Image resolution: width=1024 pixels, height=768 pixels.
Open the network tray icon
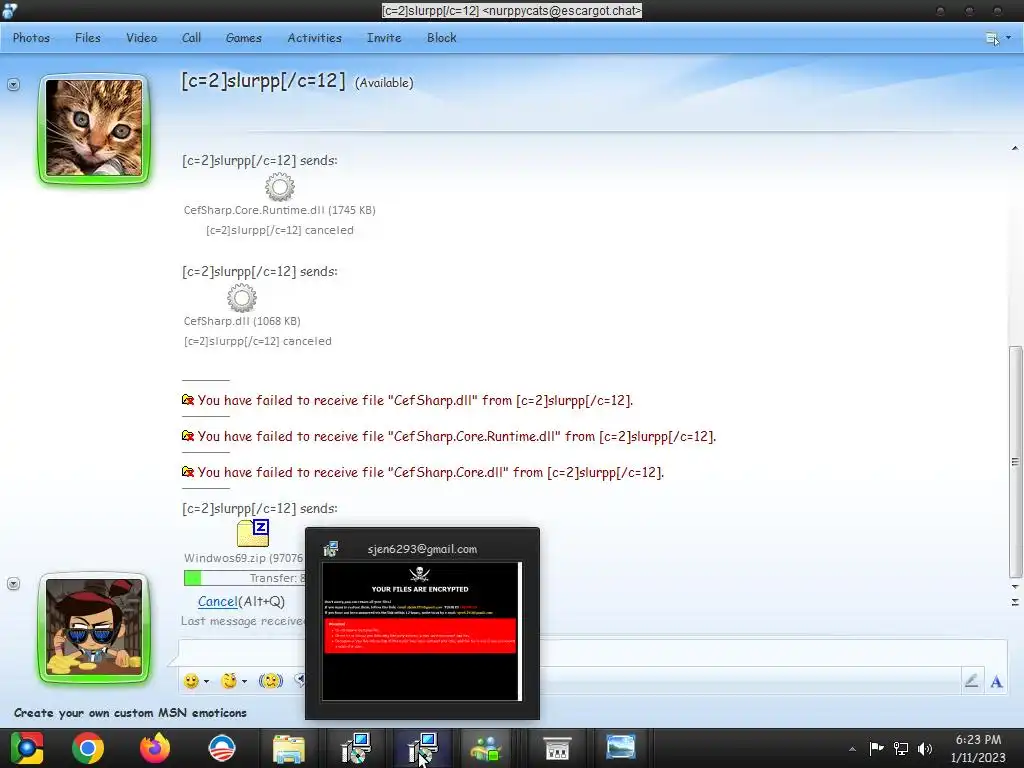click(901, 748)
